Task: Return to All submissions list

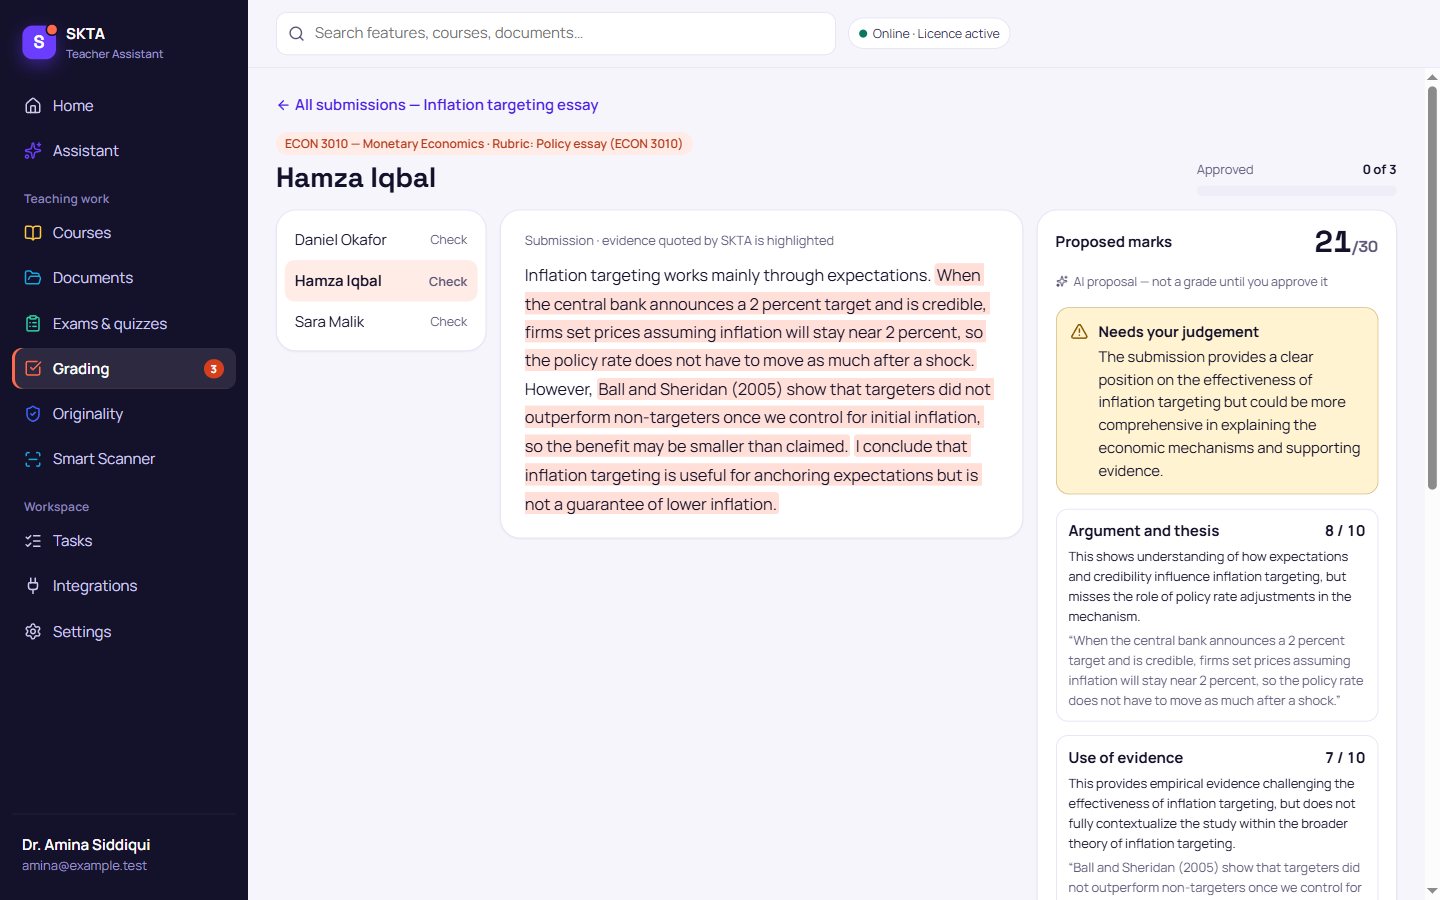Action: point(437,105)
